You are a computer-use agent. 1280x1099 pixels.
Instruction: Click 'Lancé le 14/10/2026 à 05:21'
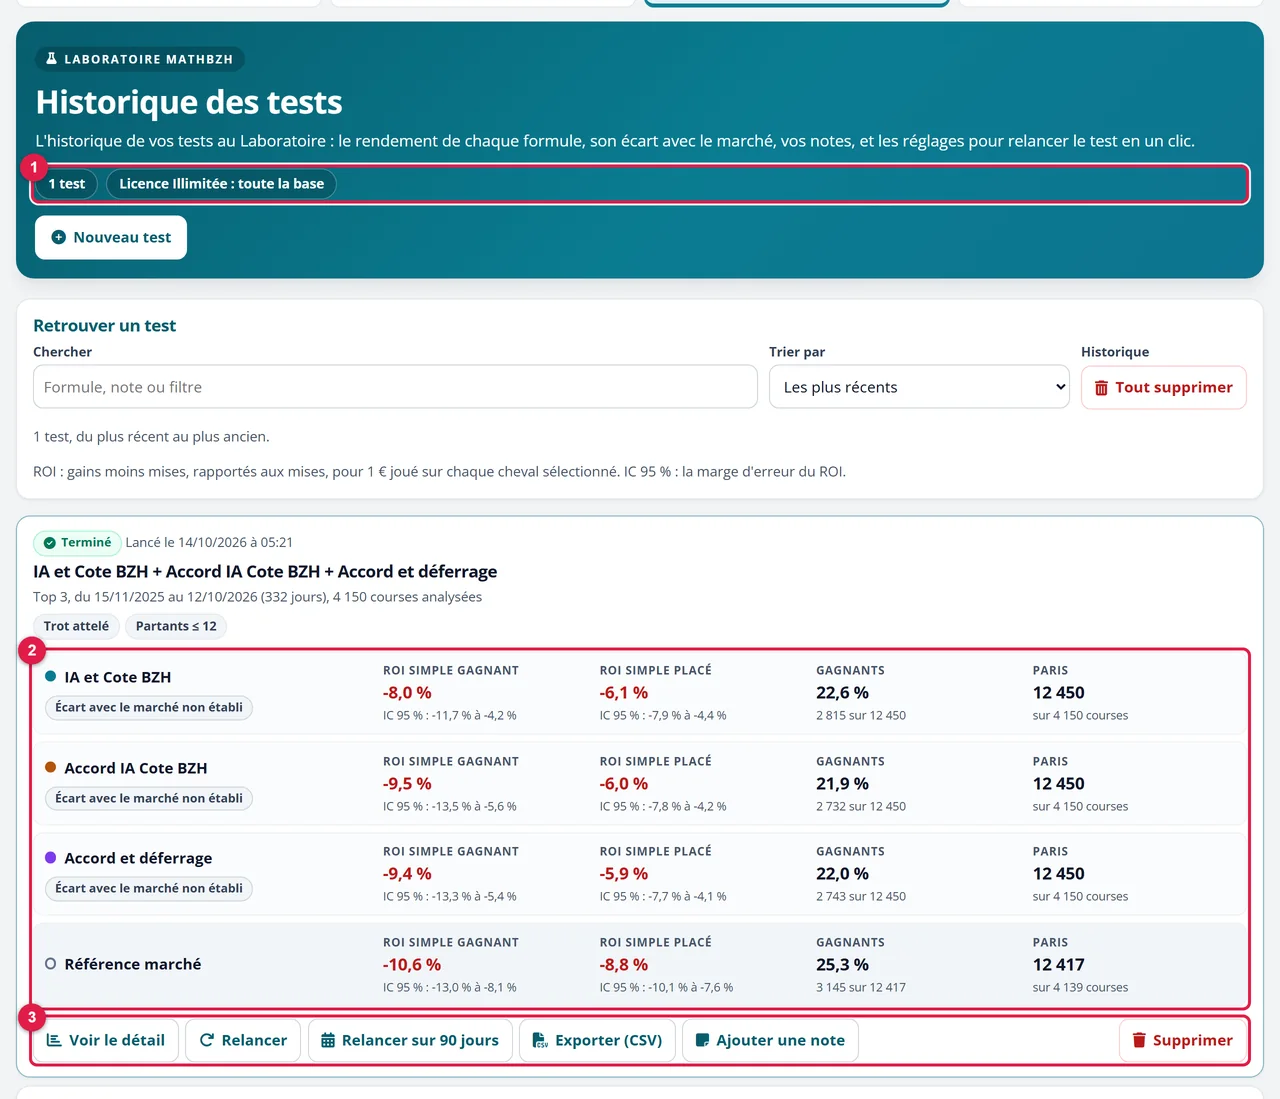pos(209,543)
